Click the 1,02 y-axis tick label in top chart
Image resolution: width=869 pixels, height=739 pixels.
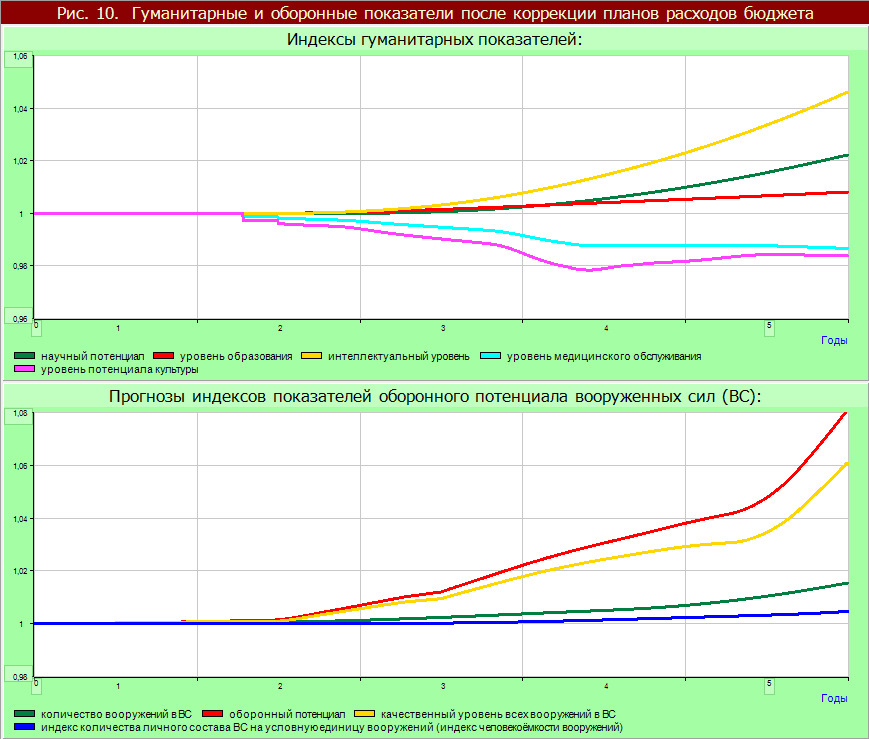pos(20,161)
